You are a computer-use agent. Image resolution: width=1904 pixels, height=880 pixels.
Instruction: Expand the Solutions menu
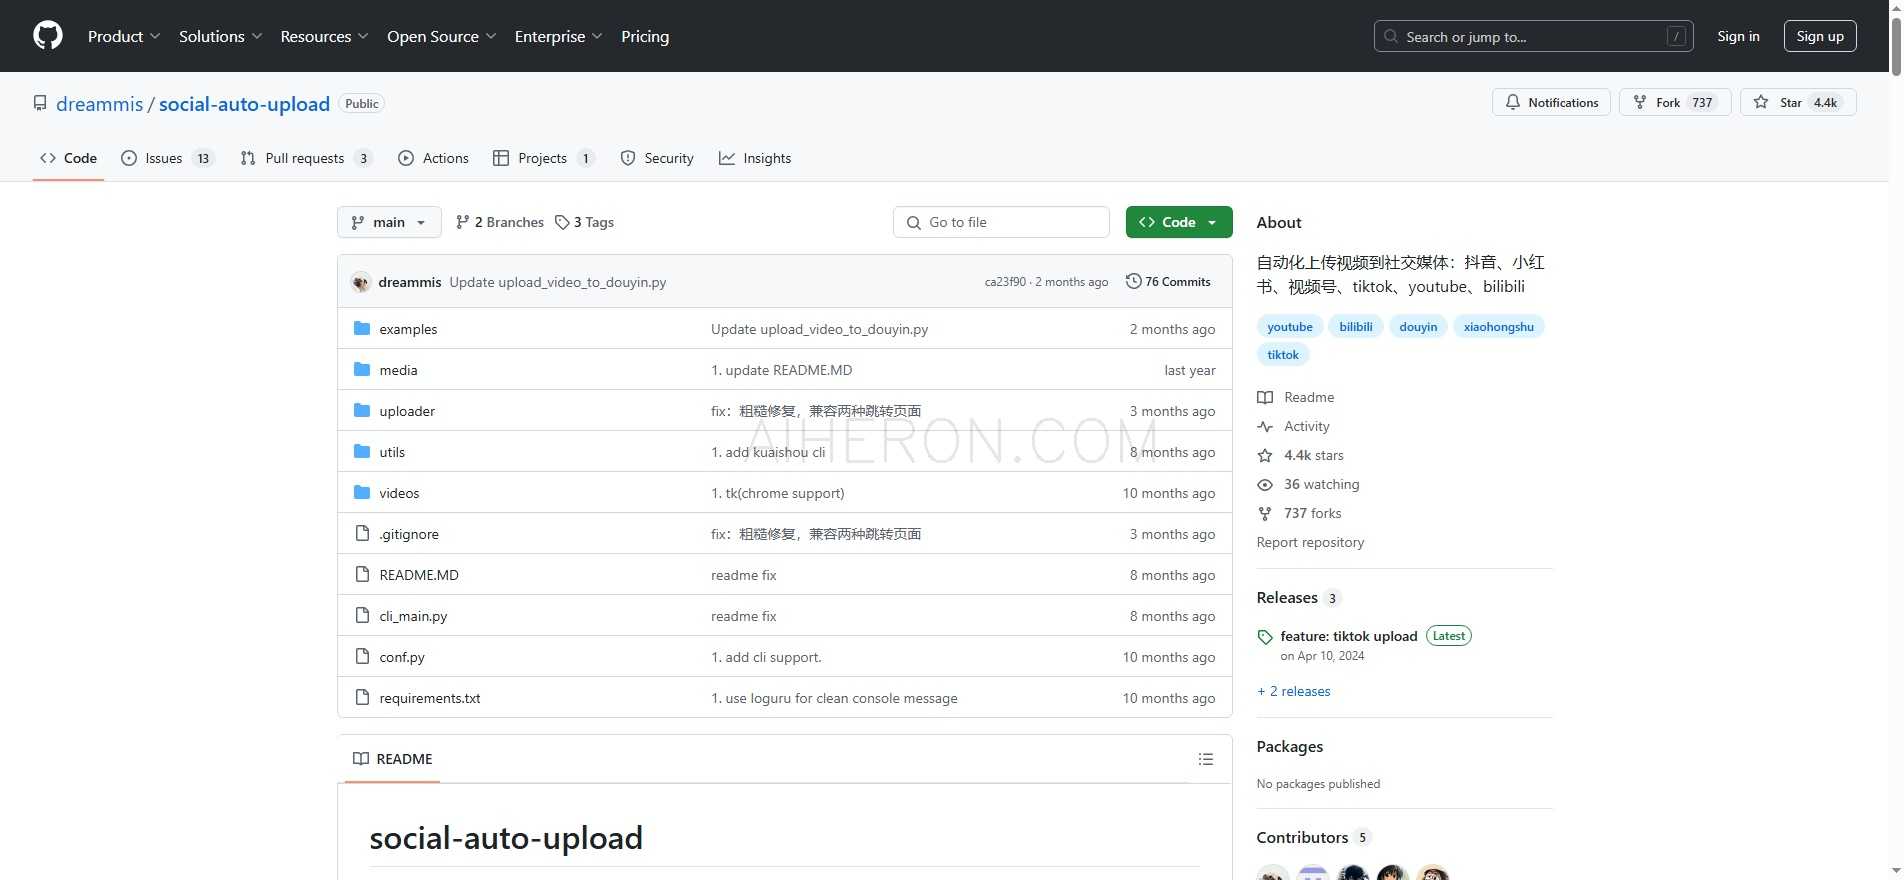(221, 36)
